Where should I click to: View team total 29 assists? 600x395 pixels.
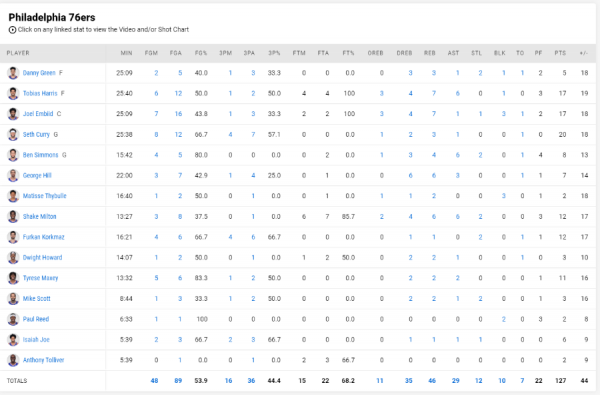(455, 381)
